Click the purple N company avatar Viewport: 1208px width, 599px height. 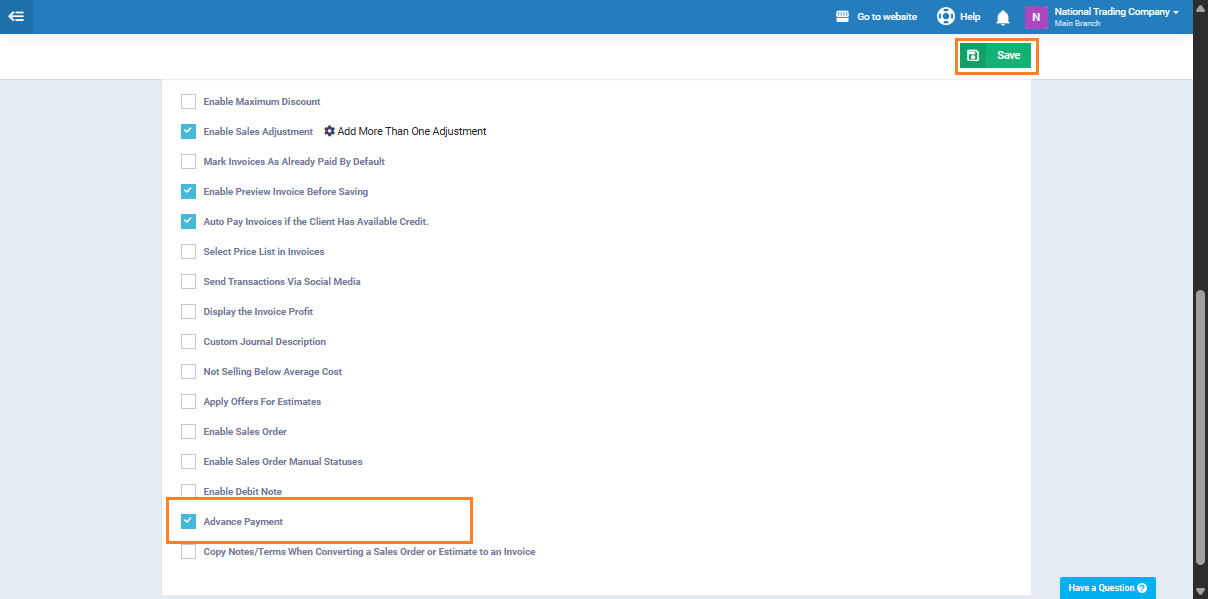1036,17
